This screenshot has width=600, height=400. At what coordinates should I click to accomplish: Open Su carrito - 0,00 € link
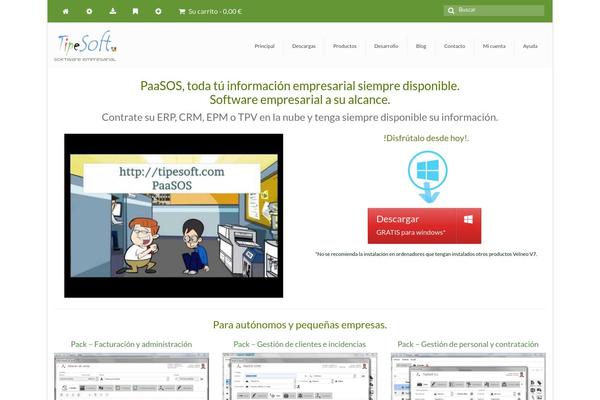(210, 11)
